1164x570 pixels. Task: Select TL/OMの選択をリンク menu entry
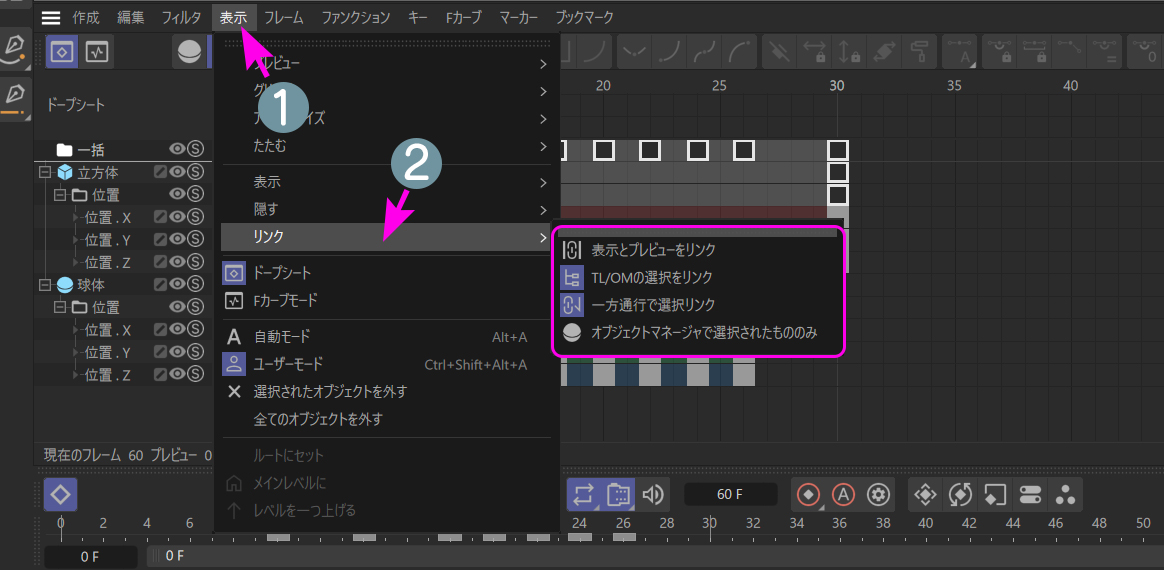coord(651,277)
